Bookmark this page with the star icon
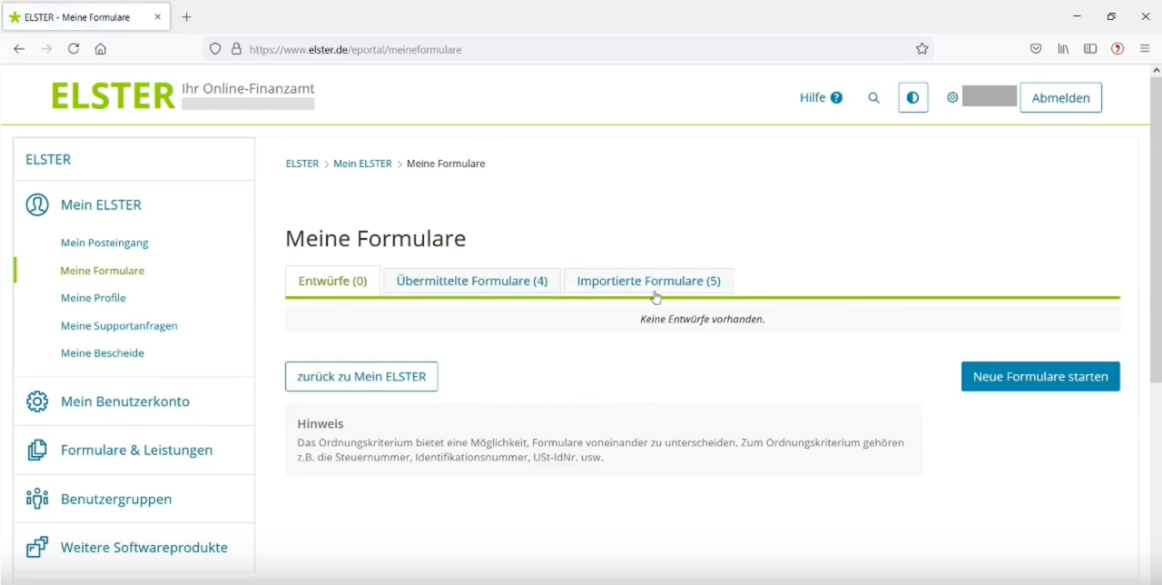Viewport: 1162px width, 585px height. 922,49
